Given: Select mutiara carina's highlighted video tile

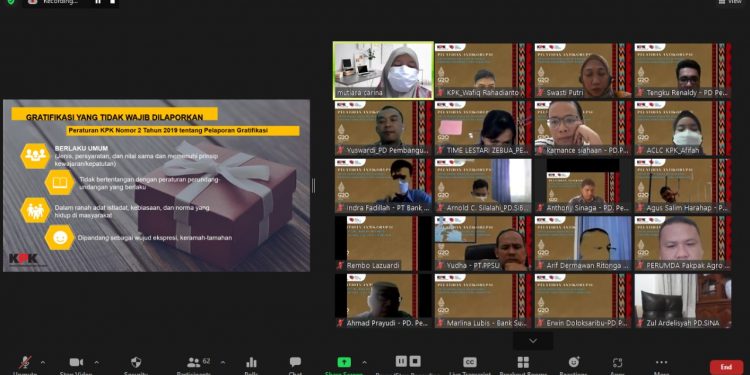Looking at the screenshot, I should [x=383, y=70].
